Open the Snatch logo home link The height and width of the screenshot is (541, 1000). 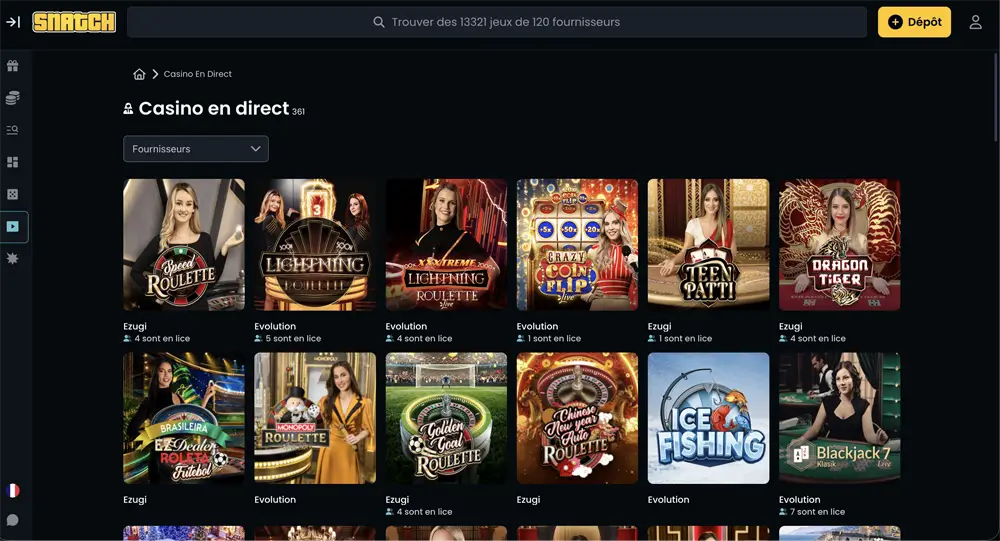[x=74, y=22]
